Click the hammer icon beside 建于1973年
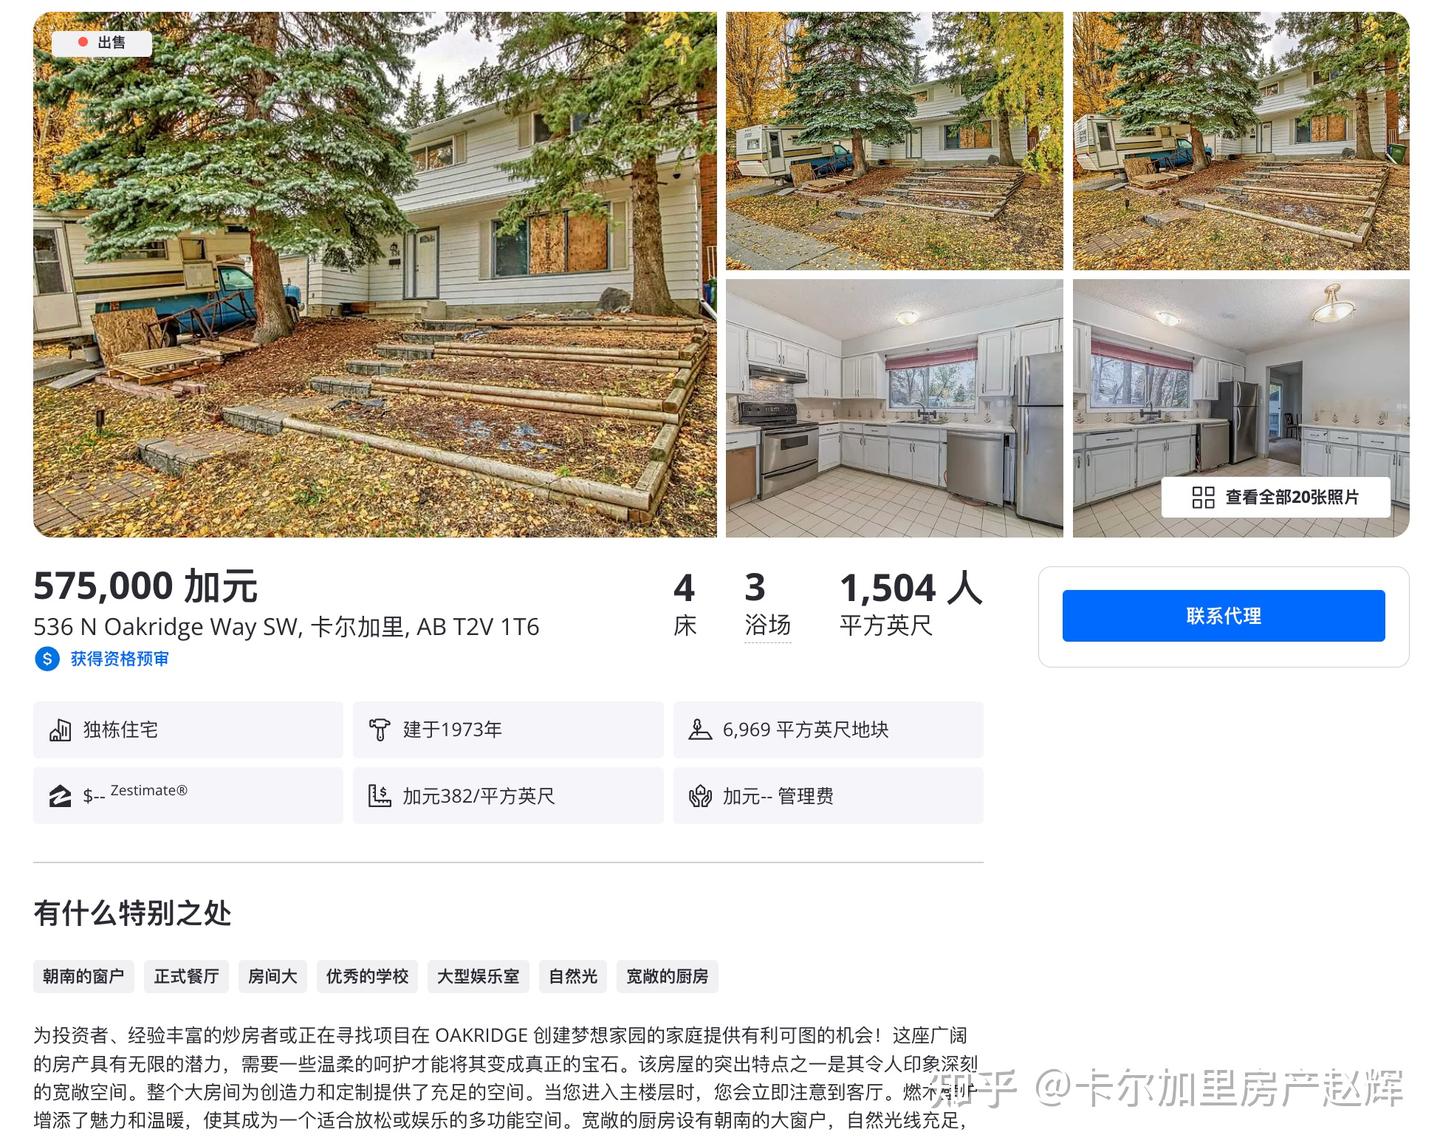This screenshot has width=1440, height=1146. [x=379, y=730]
